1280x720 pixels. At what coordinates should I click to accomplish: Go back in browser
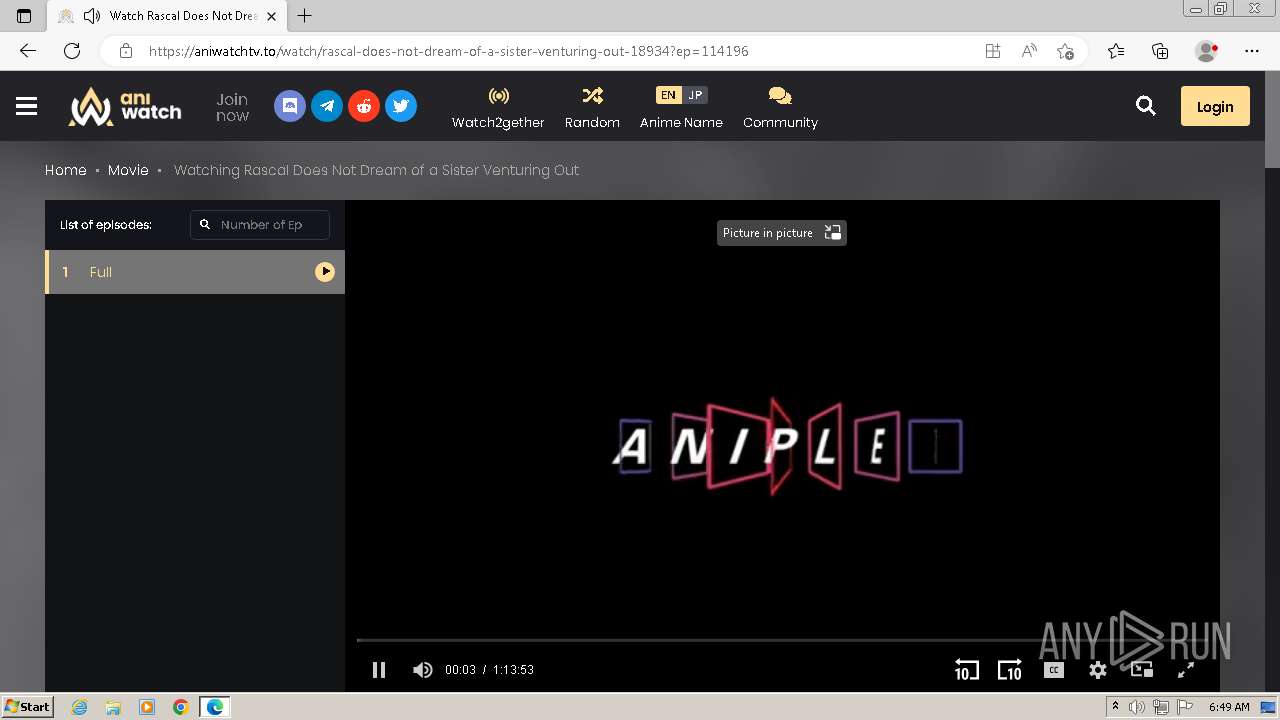[x=28, y=51]
